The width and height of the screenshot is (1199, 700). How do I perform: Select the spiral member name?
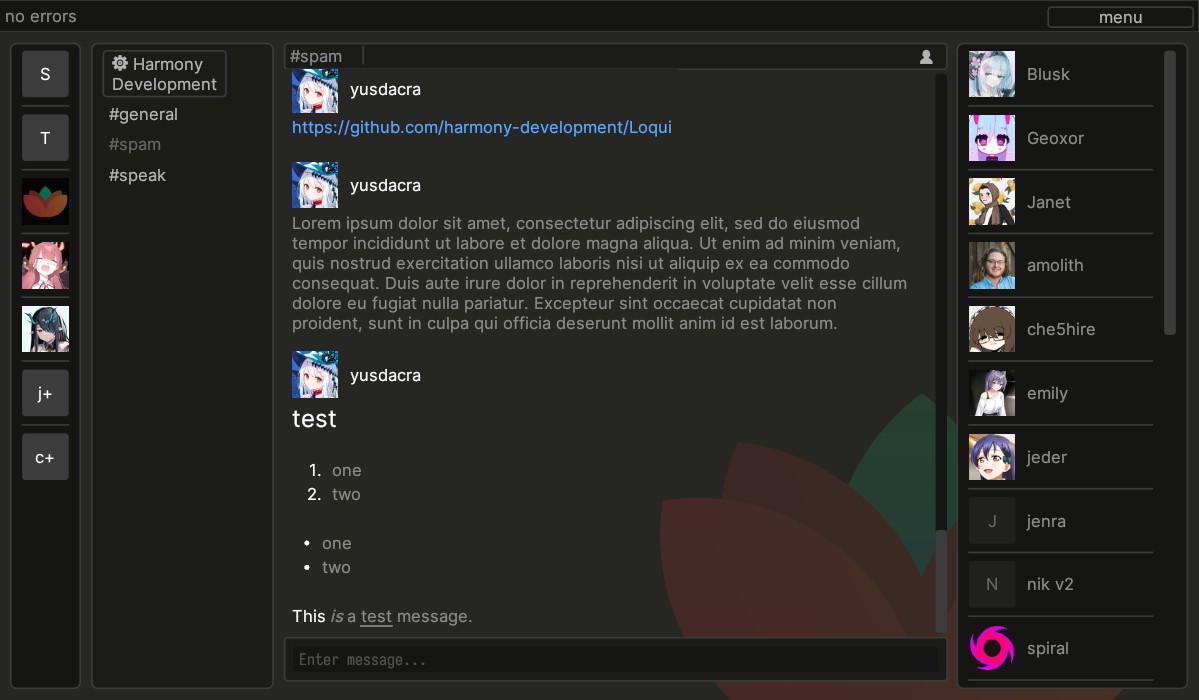1048,648
